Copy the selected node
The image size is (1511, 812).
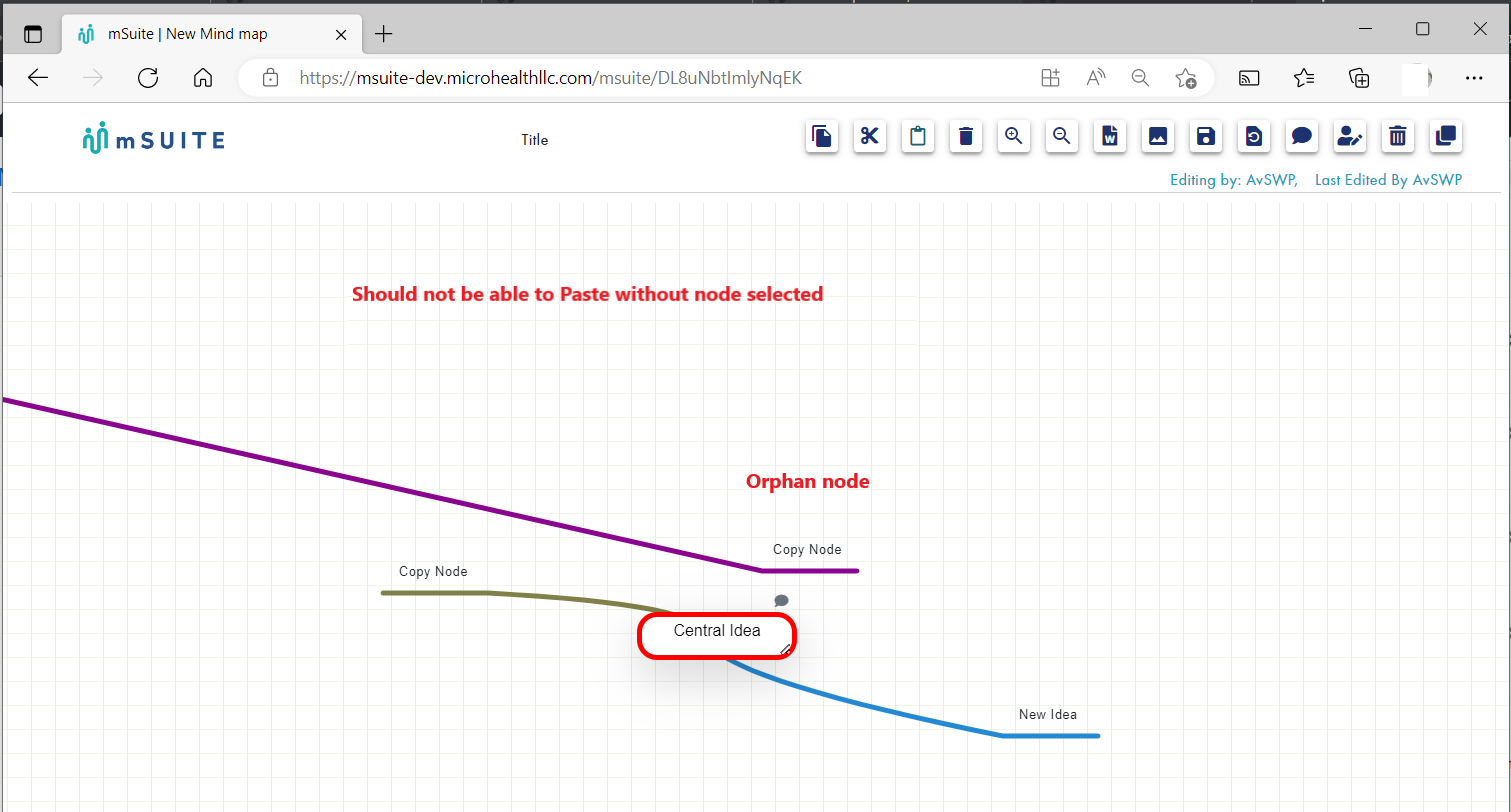822,137
